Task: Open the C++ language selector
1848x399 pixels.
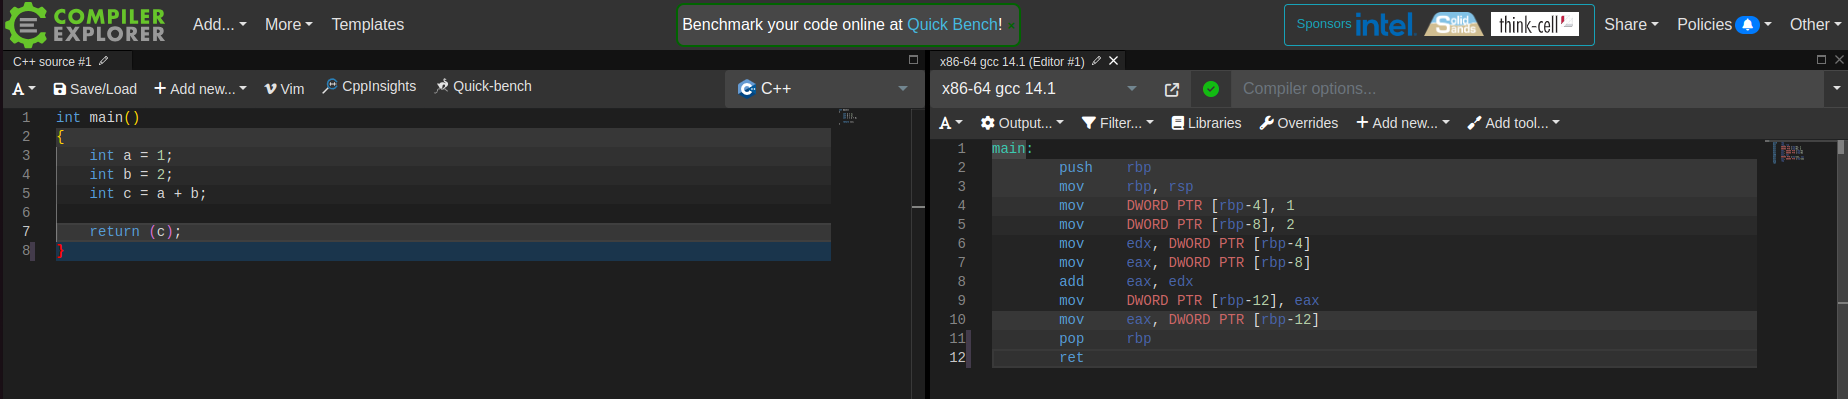Action: point(823,89)
